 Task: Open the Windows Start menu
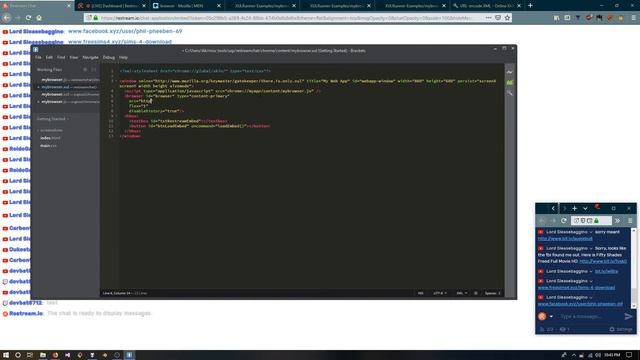coord(6,355)
